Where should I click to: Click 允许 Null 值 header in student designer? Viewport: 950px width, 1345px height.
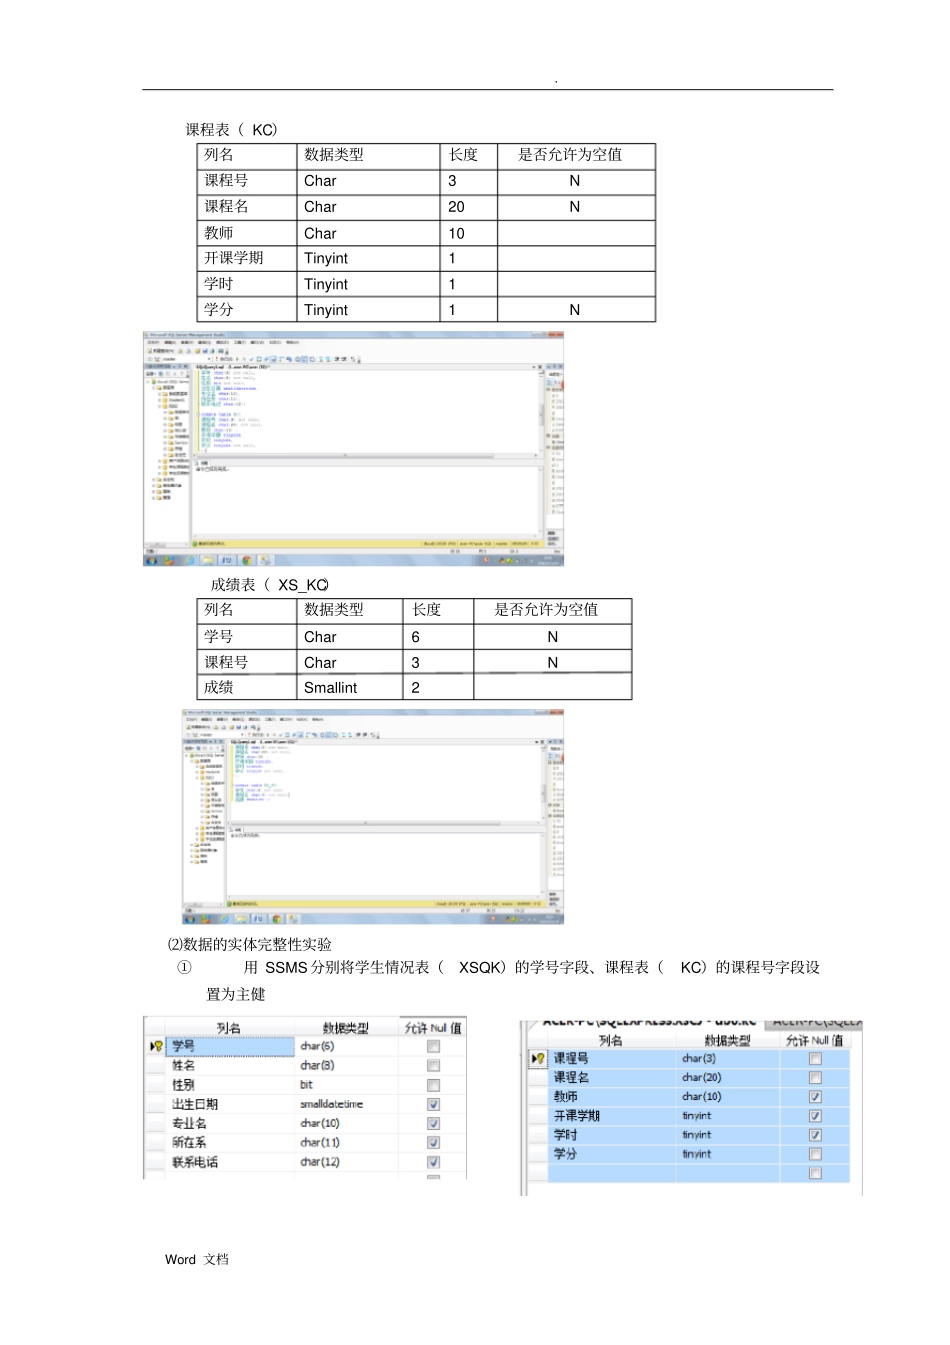pos(433,1028)
